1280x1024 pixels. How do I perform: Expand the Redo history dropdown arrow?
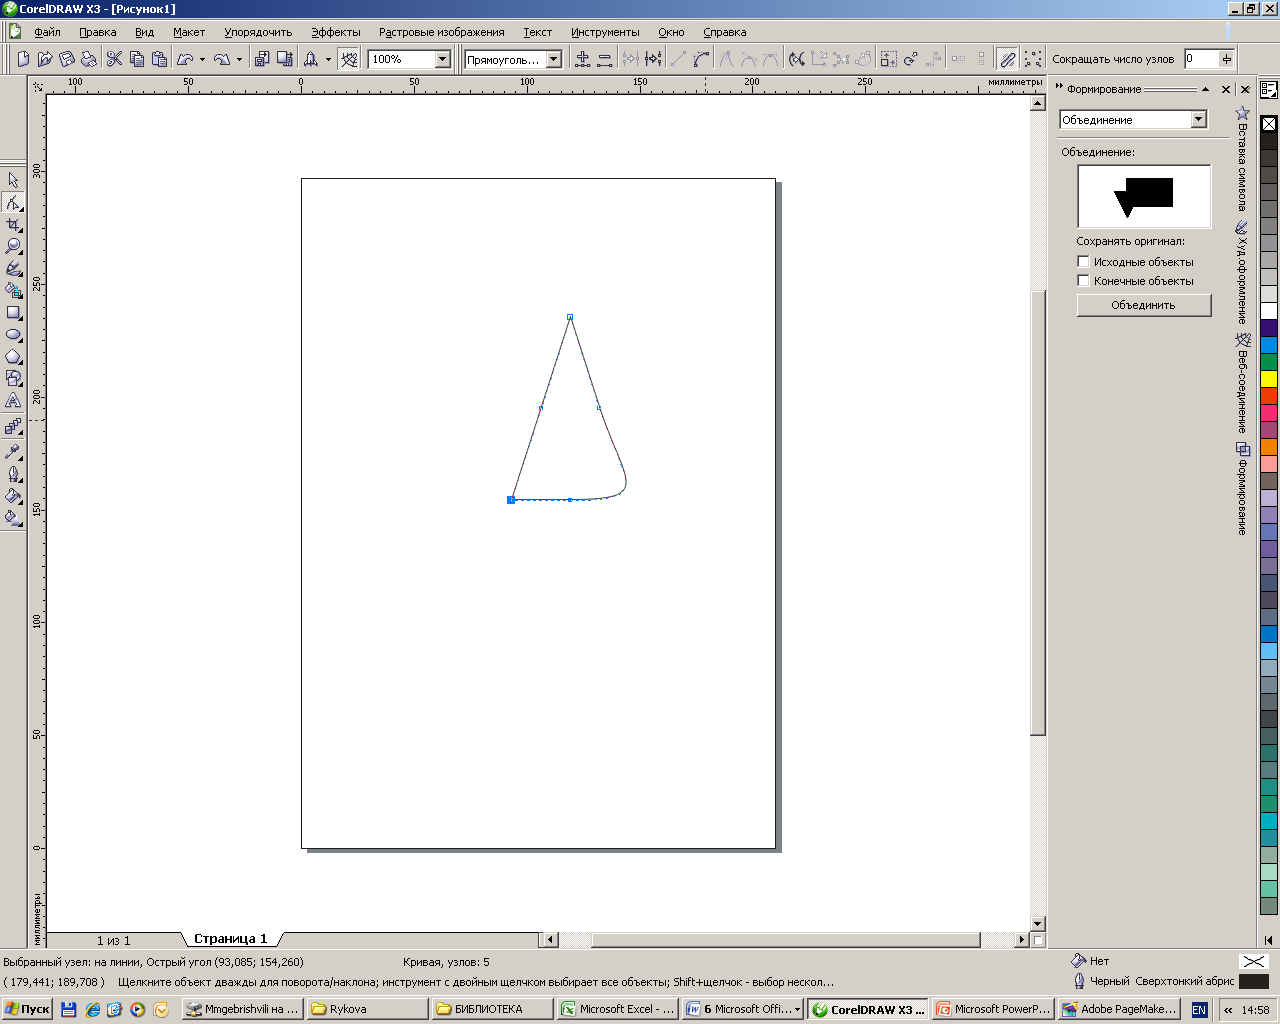tap(239, 59)
